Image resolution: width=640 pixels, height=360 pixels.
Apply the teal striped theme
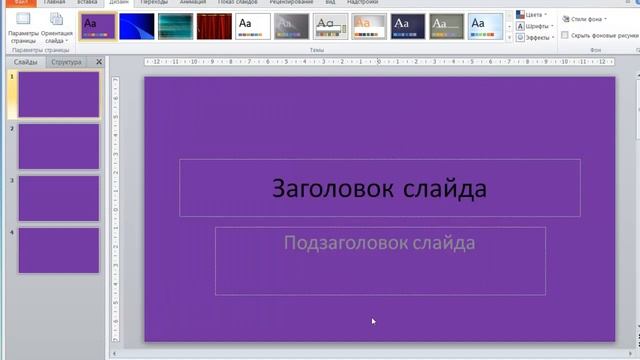(x=176, y=26)
